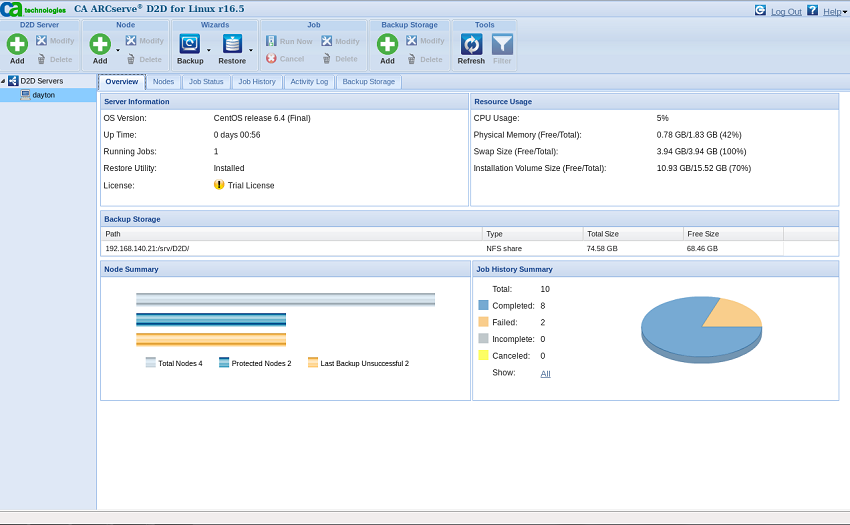This screenshot has width=850, height=525.
Task: Open the Filter tool
Action: point(502,49)
